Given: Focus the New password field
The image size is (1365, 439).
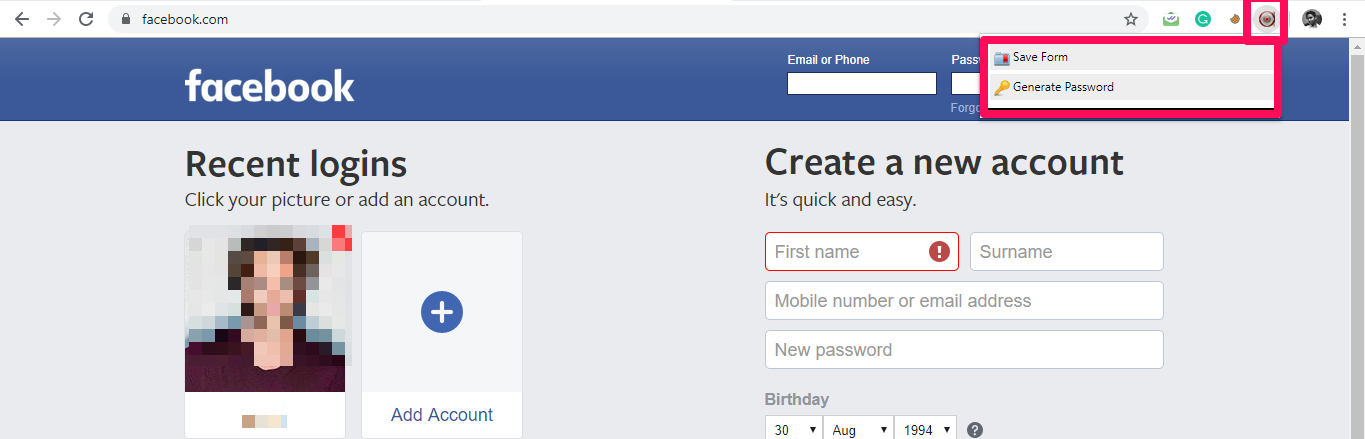Looking at the screenshot, I should (x=964, y=350).
